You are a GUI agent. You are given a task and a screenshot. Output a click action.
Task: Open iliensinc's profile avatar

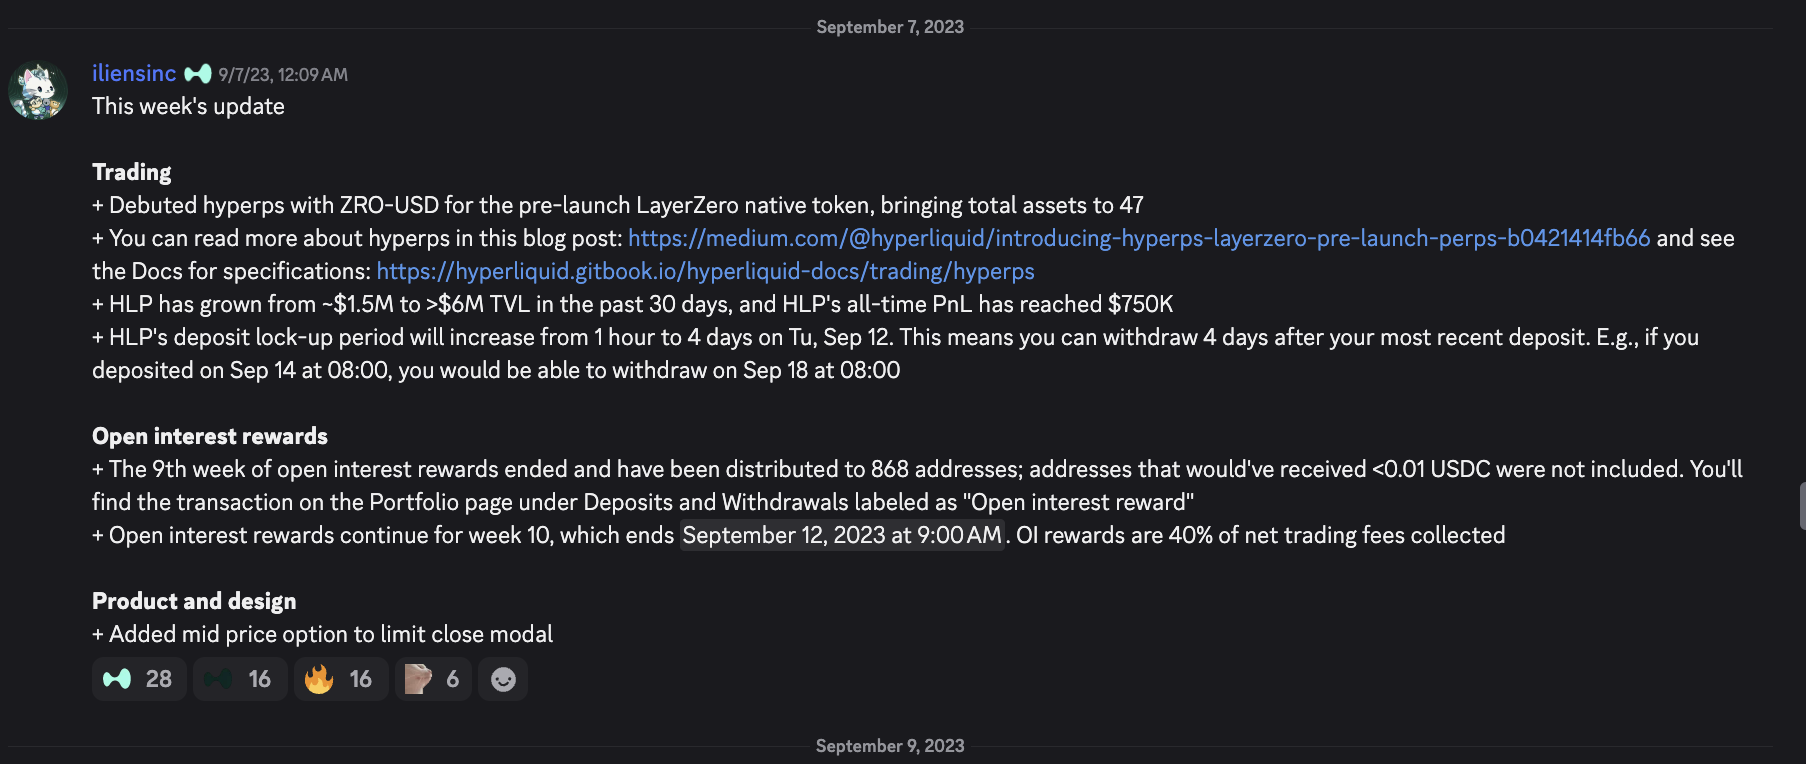38,91
